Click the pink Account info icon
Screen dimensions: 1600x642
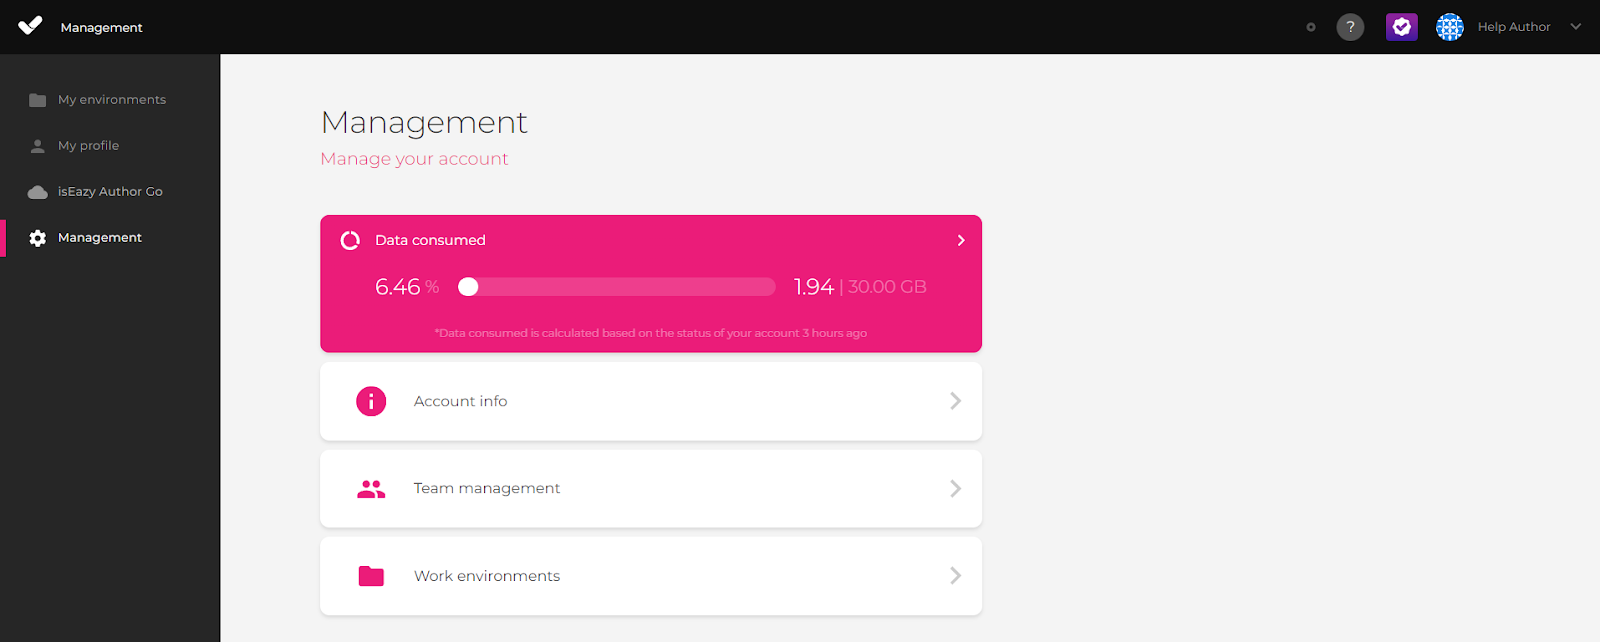(371, 401)
